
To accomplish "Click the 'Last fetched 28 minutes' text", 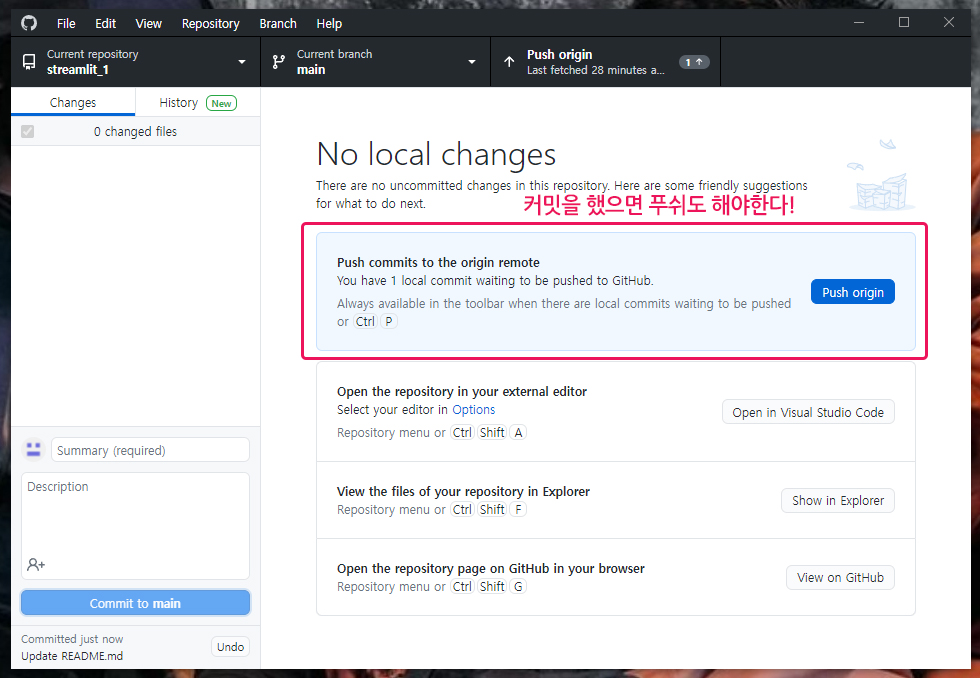I will (596, 70).
